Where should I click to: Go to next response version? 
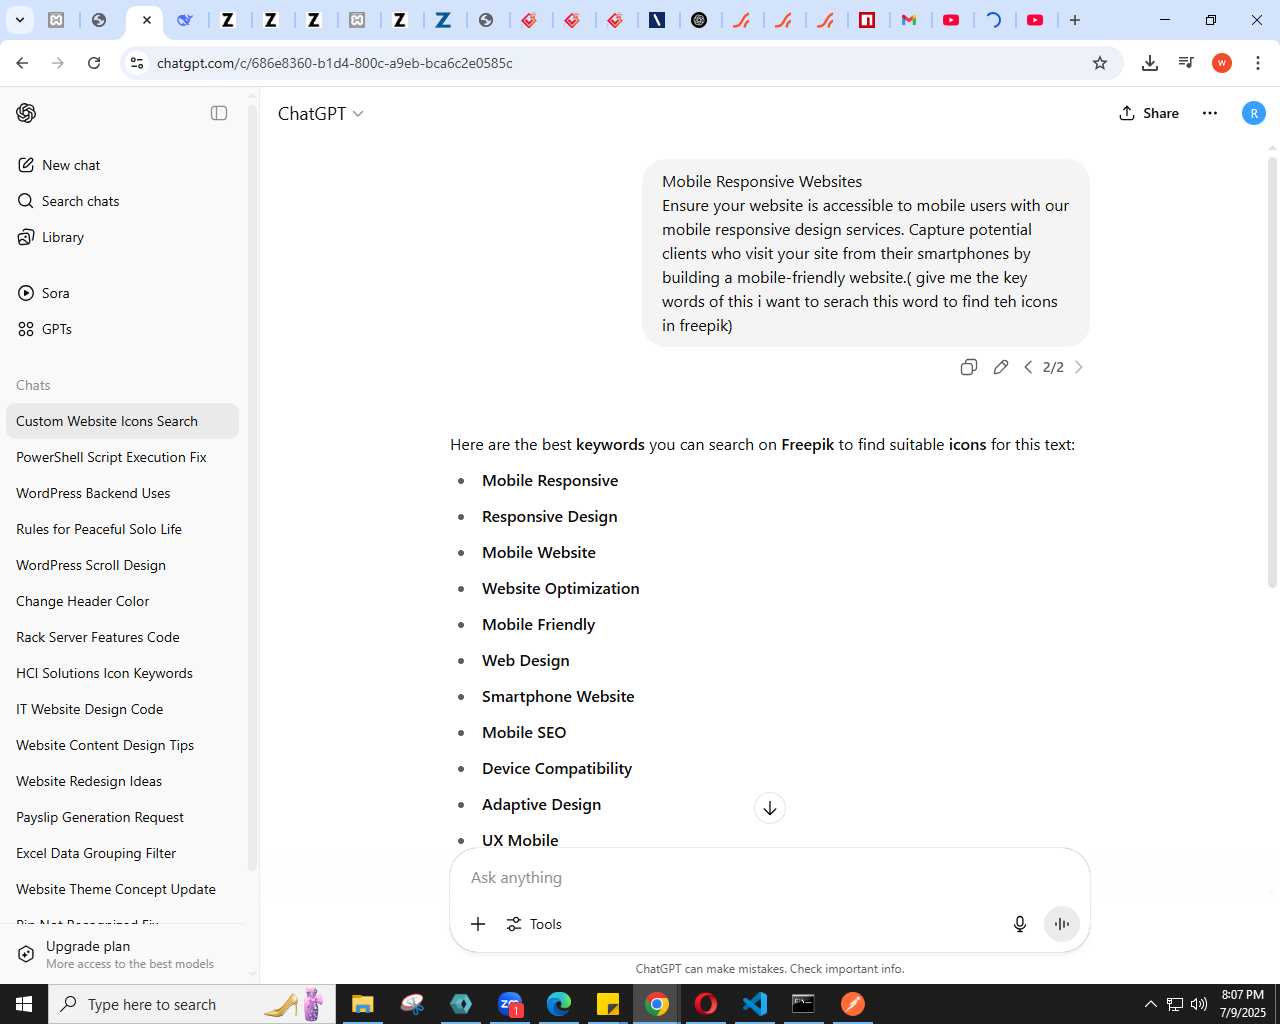(x=1078, y=367)
